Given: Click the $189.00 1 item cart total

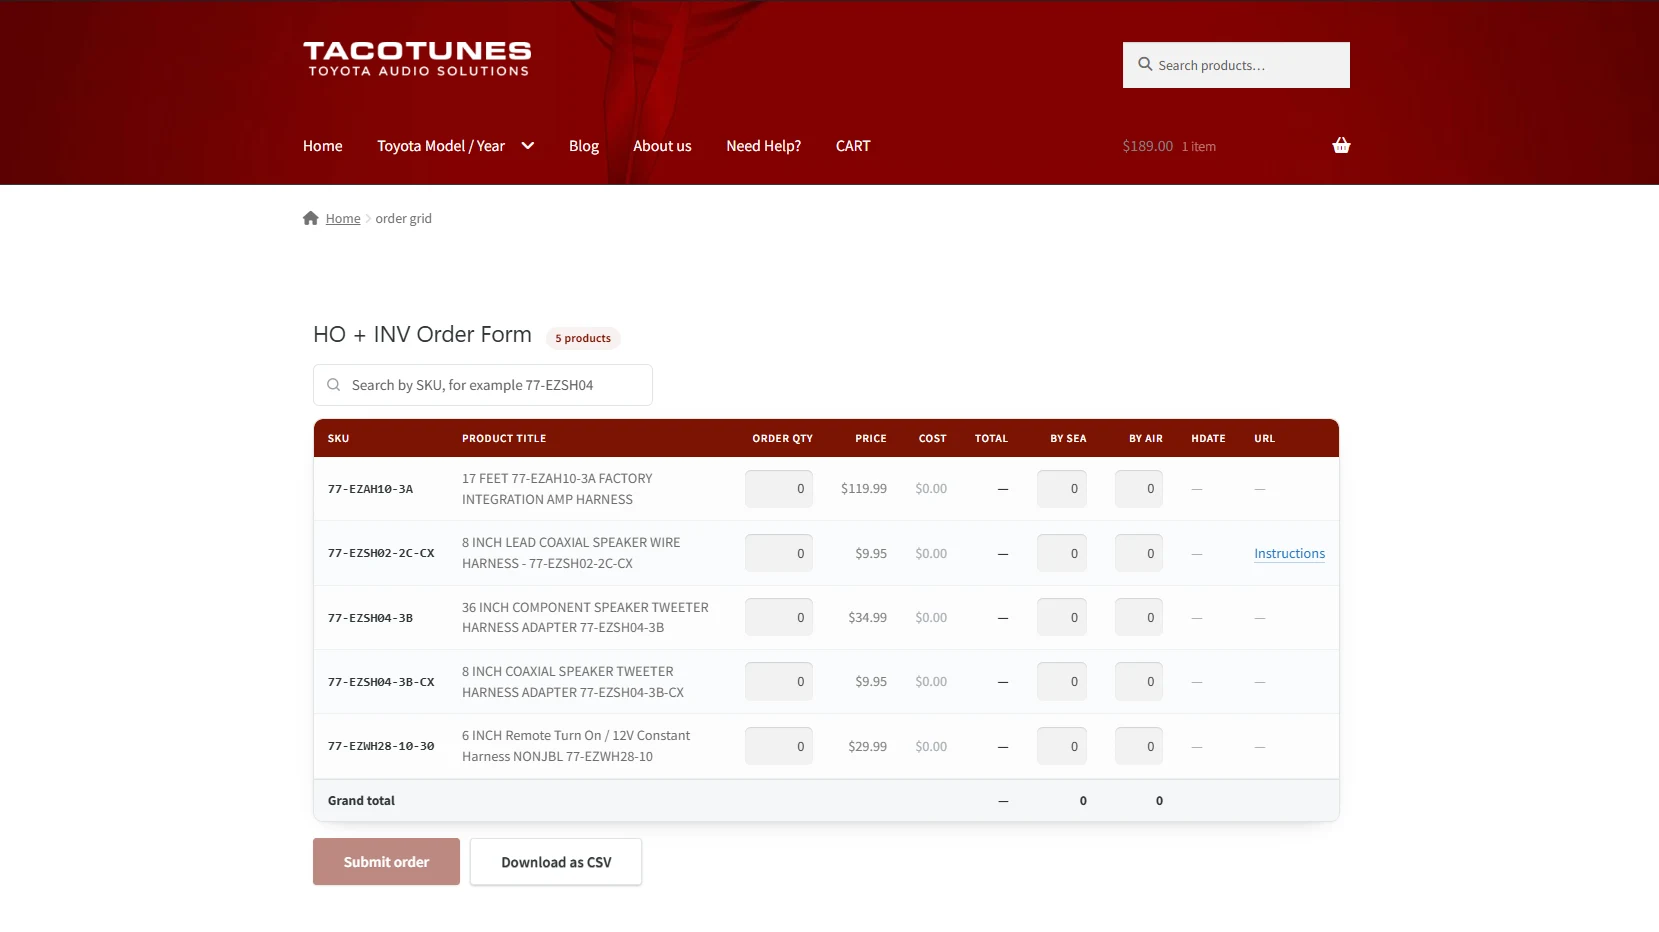Looking at the screenshot, I should (1169, 146).
